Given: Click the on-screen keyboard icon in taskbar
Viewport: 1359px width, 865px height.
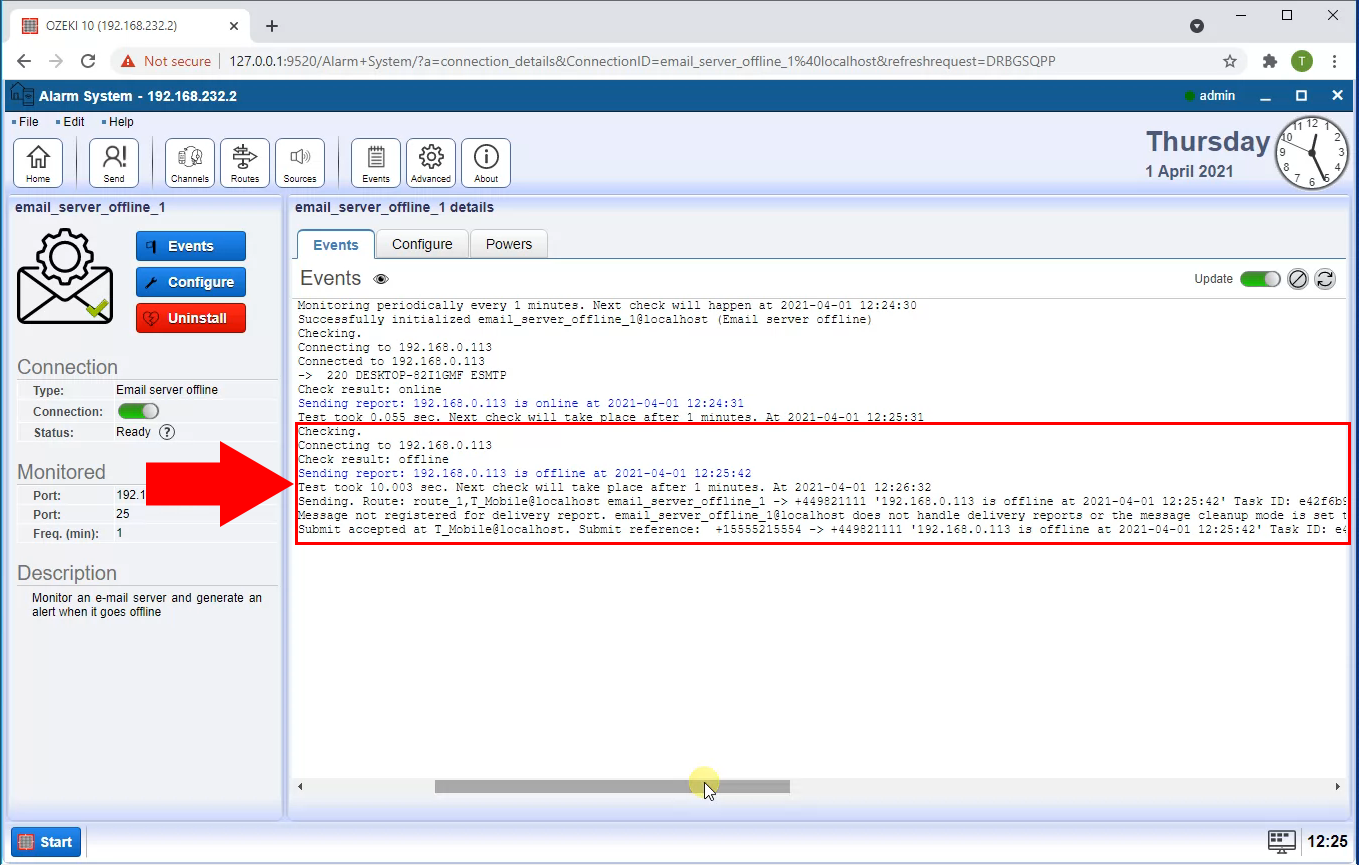Looking at the screenshot, I should 1282,841.
